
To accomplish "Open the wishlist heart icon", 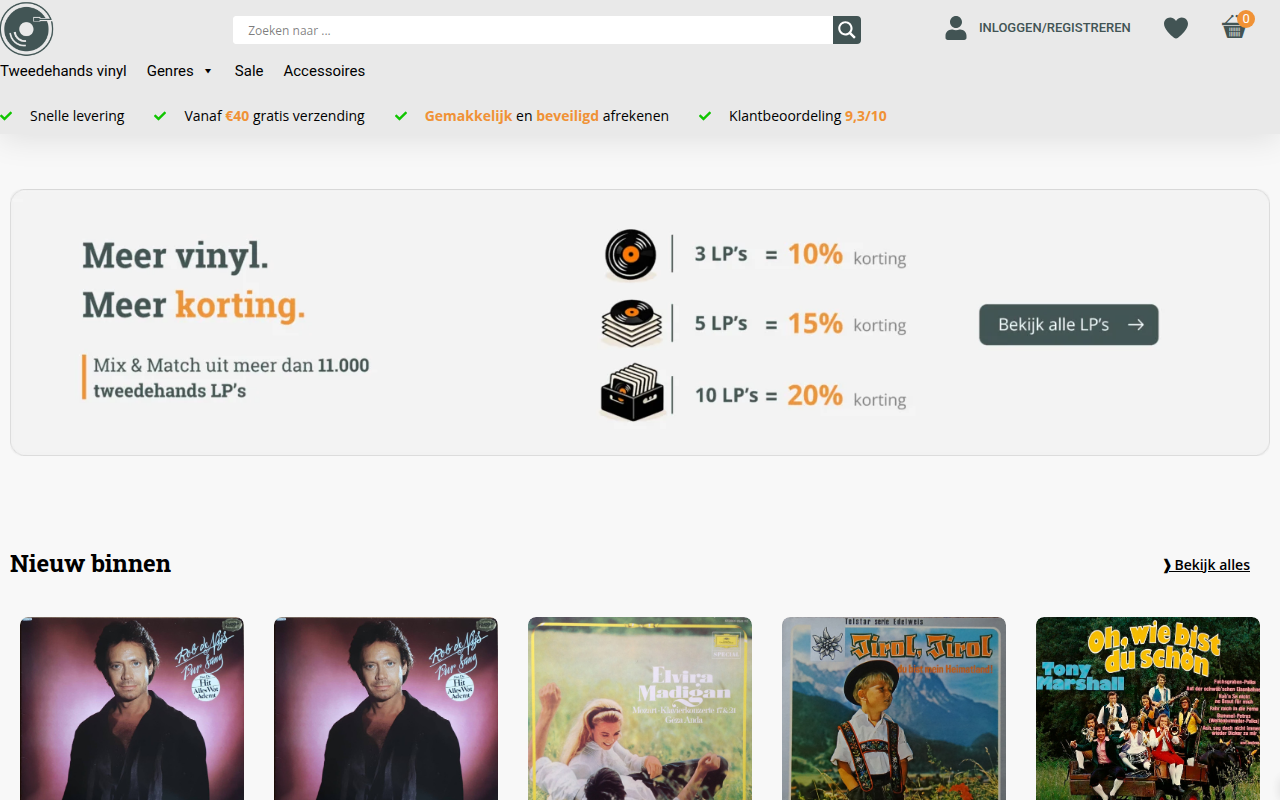I will pyautogui.click(x=1176, y=28).
